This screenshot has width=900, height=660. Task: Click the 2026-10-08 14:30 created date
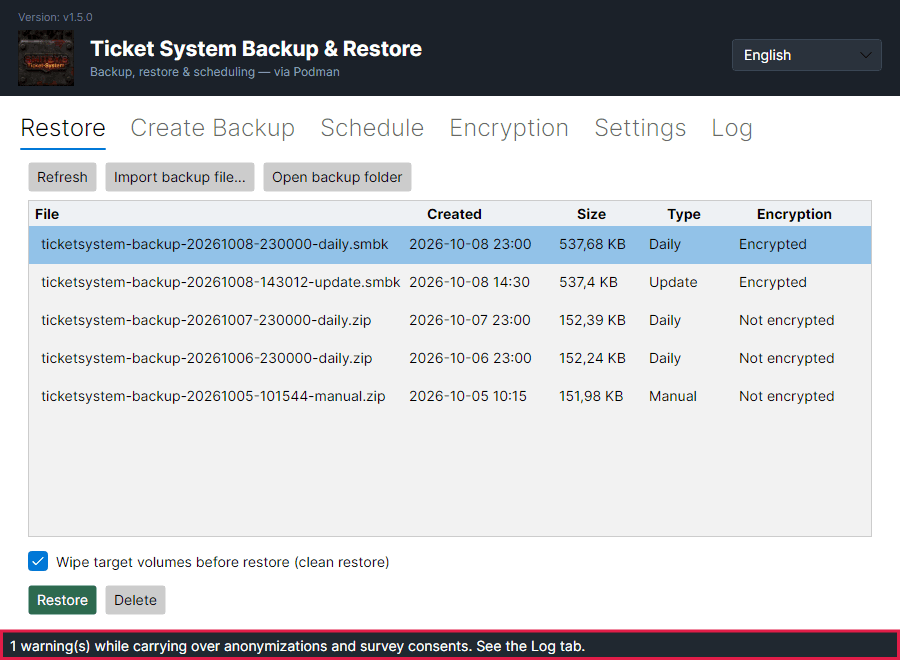[470, 282]
